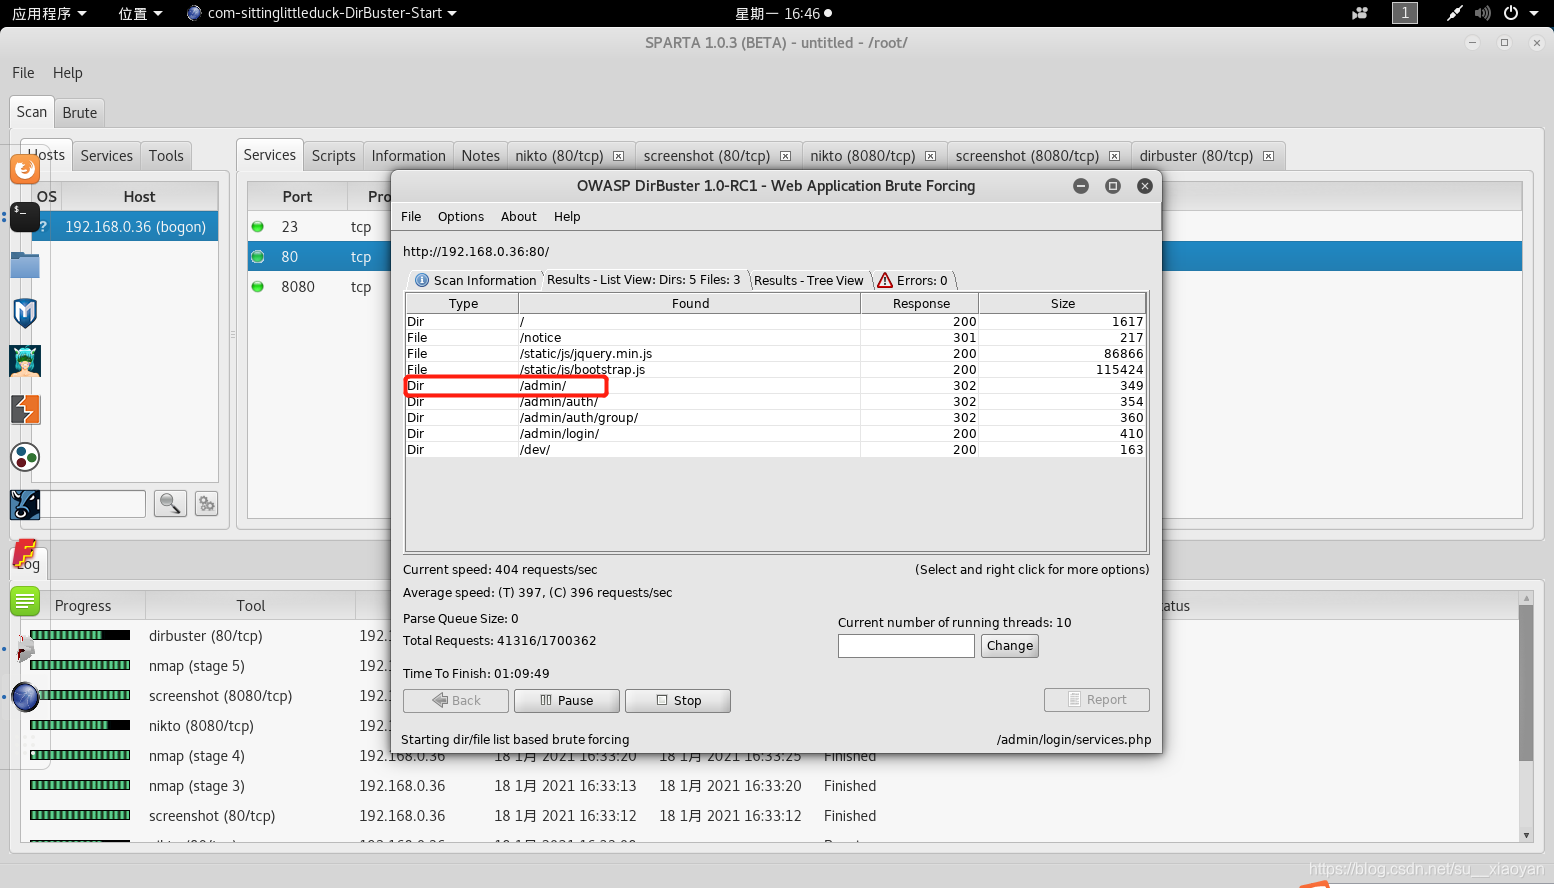Select the /dev/ result row
The height and width of the screenshot is (888, 1554).
click(x=775, y=450)
